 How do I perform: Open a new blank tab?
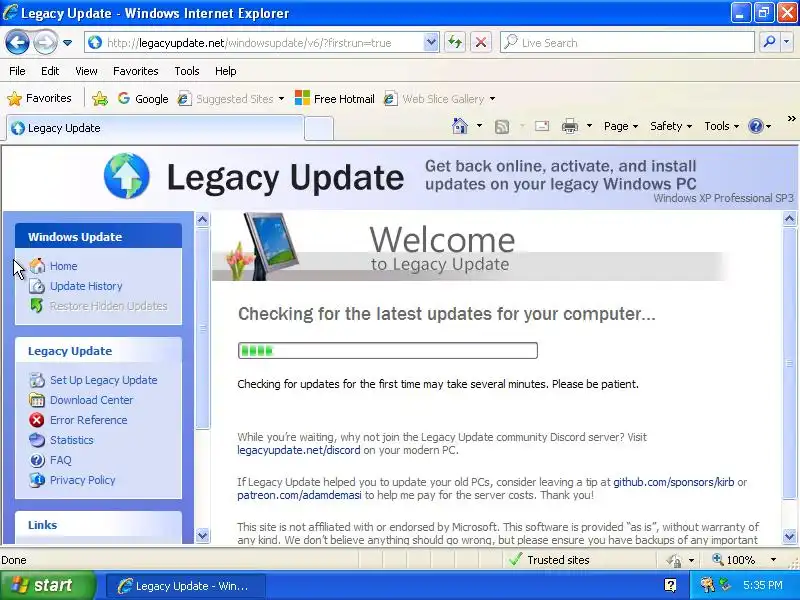(x=319, y=129)
